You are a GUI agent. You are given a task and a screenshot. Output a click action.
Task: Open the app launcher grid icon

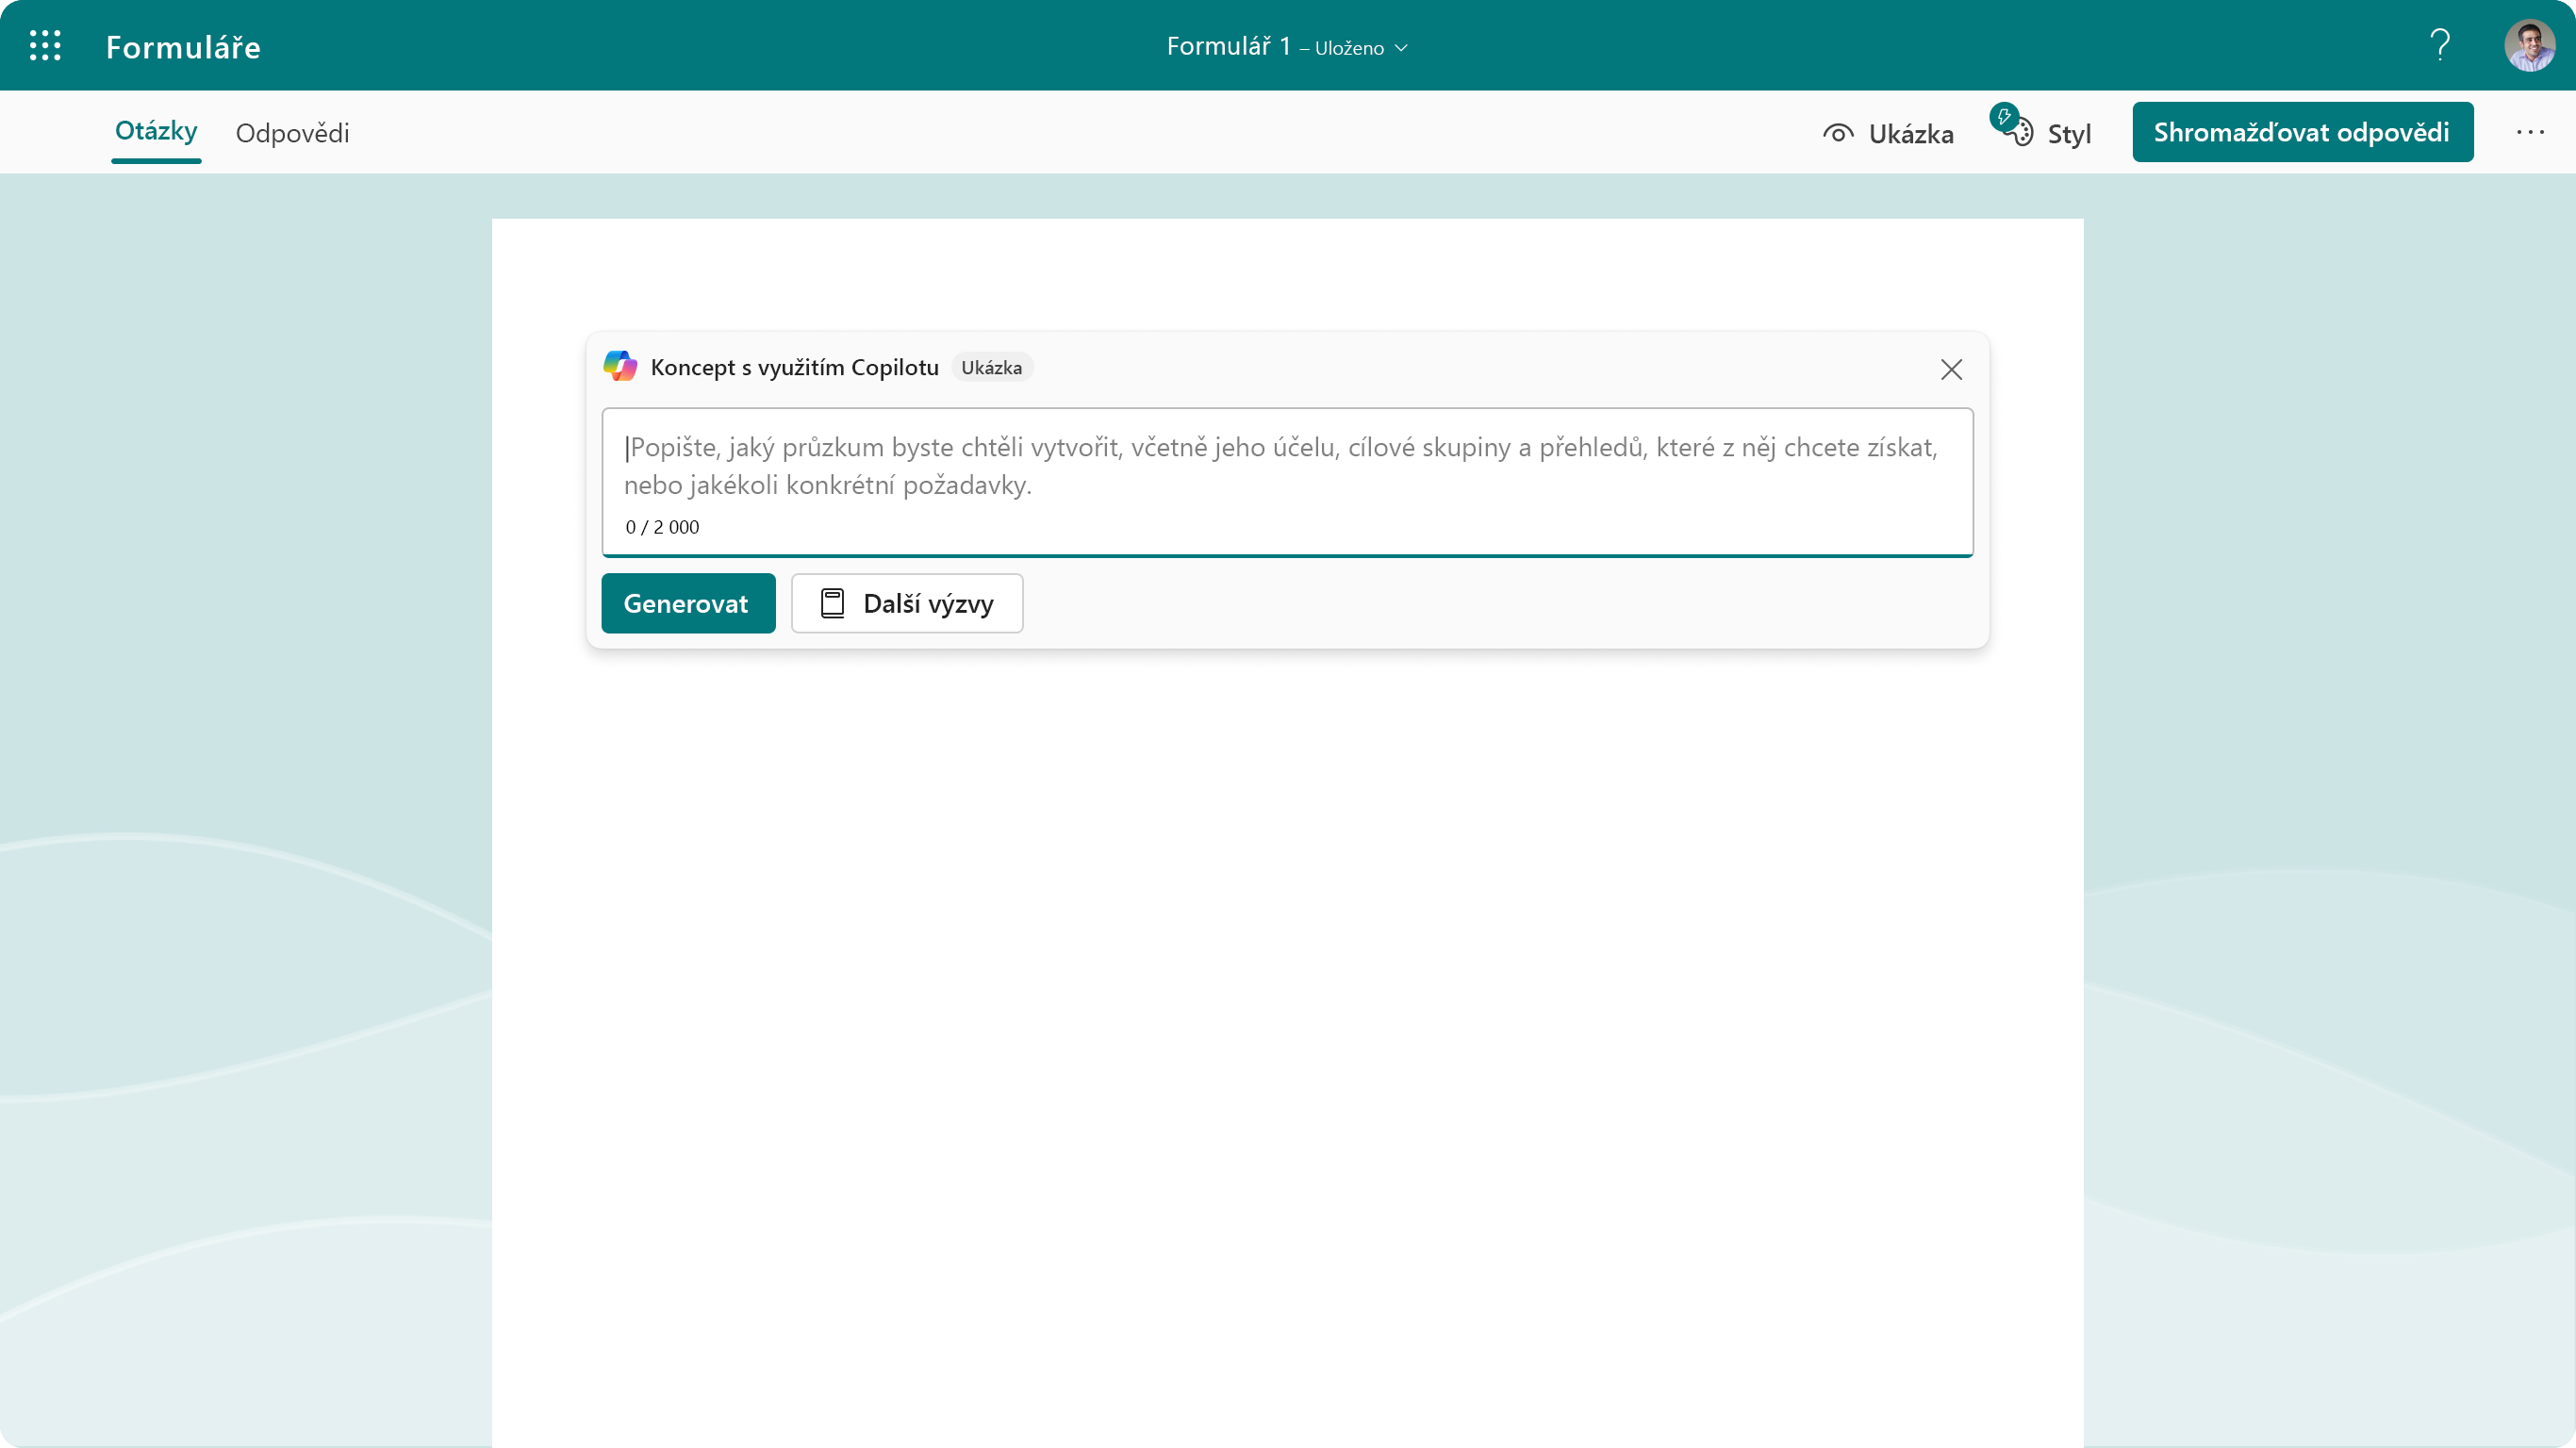(45, 46)
